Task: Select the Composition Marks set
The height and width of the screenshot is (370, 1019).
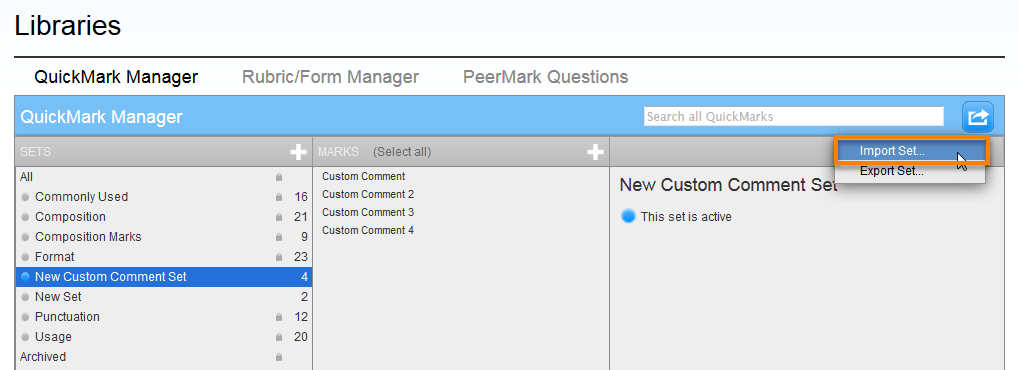Action: pyautogui.click(x=164, y=237)
